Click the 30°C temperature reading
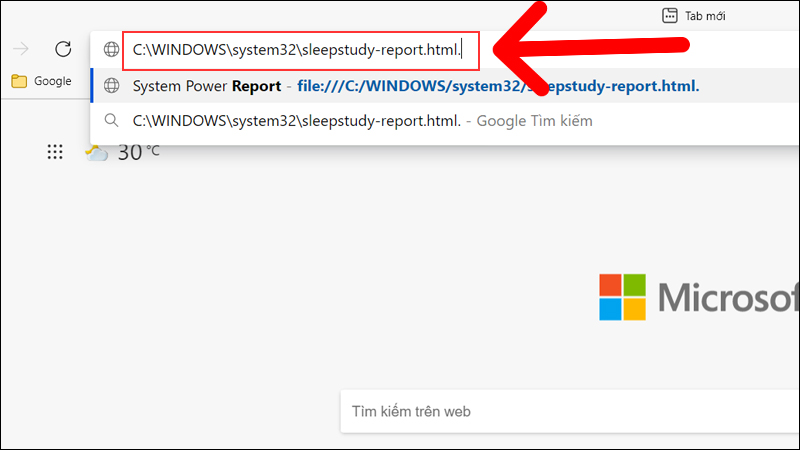This screenshot has height=450, width=800. pyautogui.click(x=138, y=152)
